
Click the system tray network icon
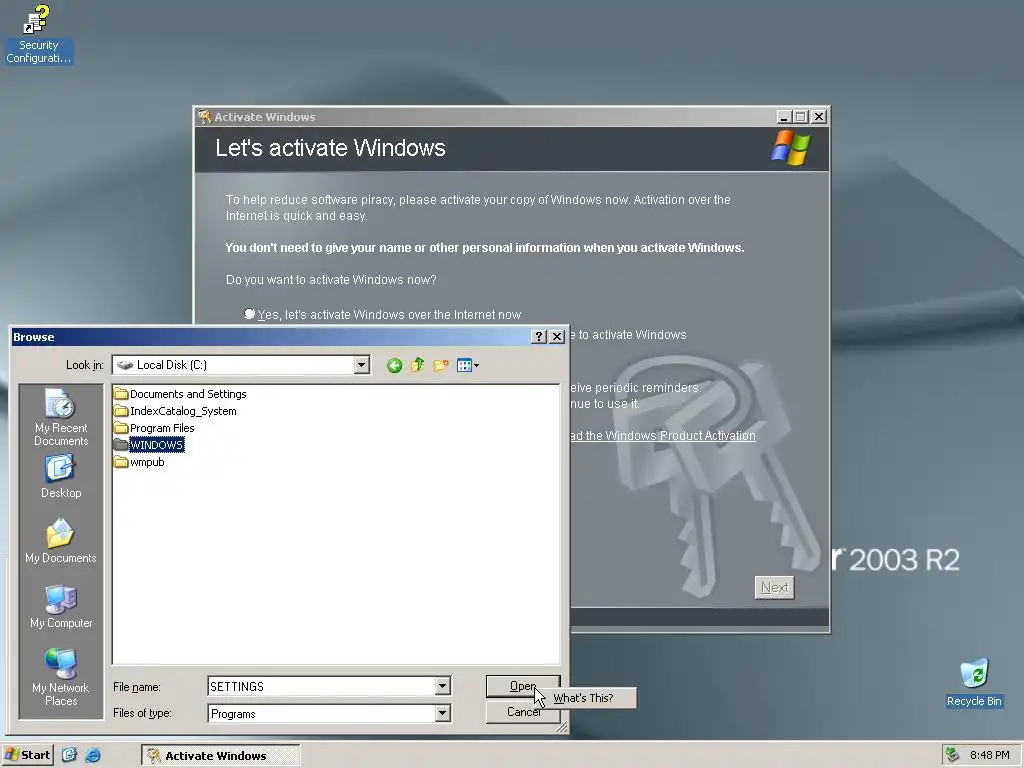[x=953, y=755]
